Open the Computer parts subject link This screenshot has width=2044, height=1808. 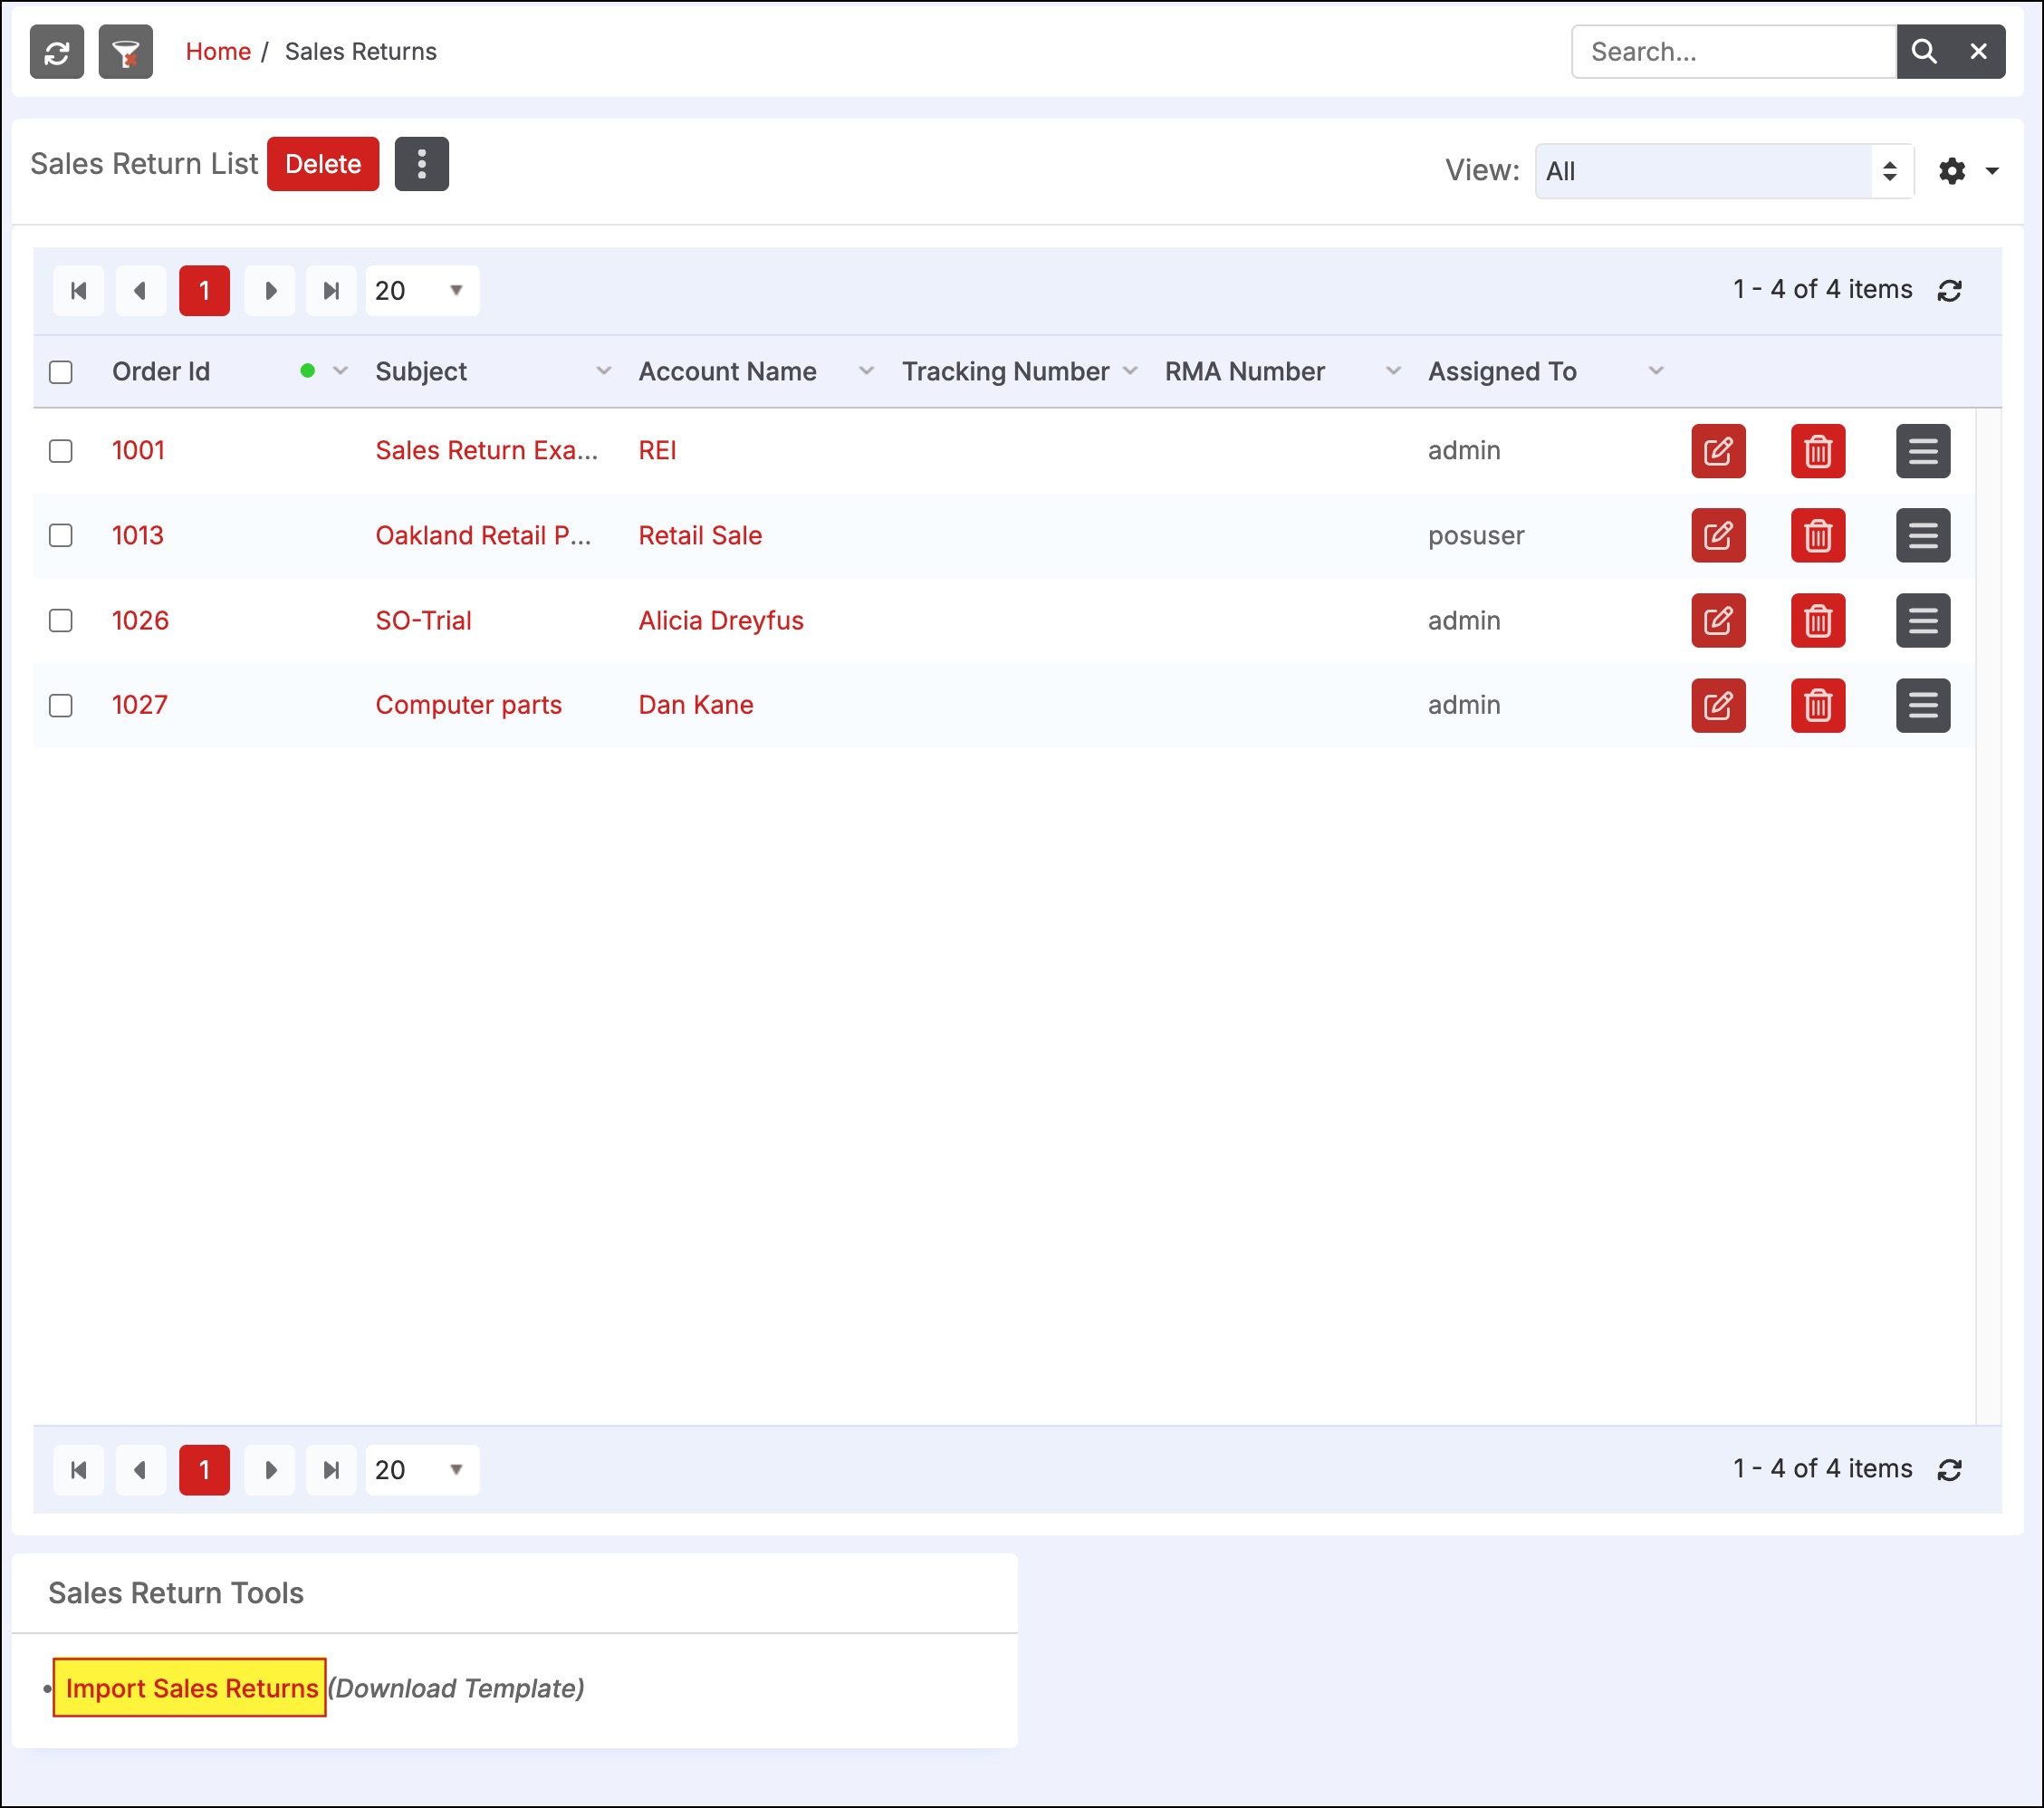point(469,706)
